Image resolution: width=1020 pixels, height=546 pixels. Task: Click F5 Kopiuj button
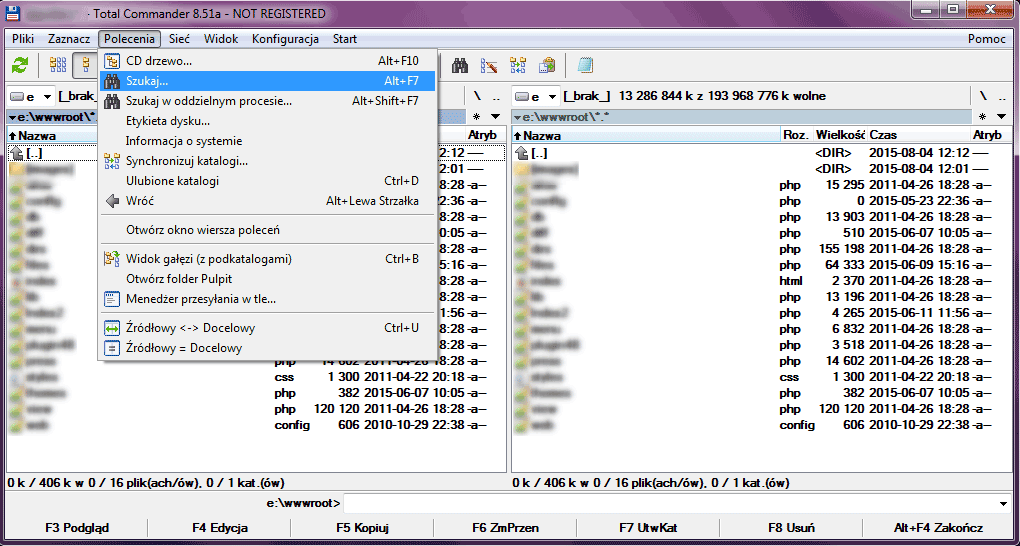pyautogui.click(x=362, y=528)
